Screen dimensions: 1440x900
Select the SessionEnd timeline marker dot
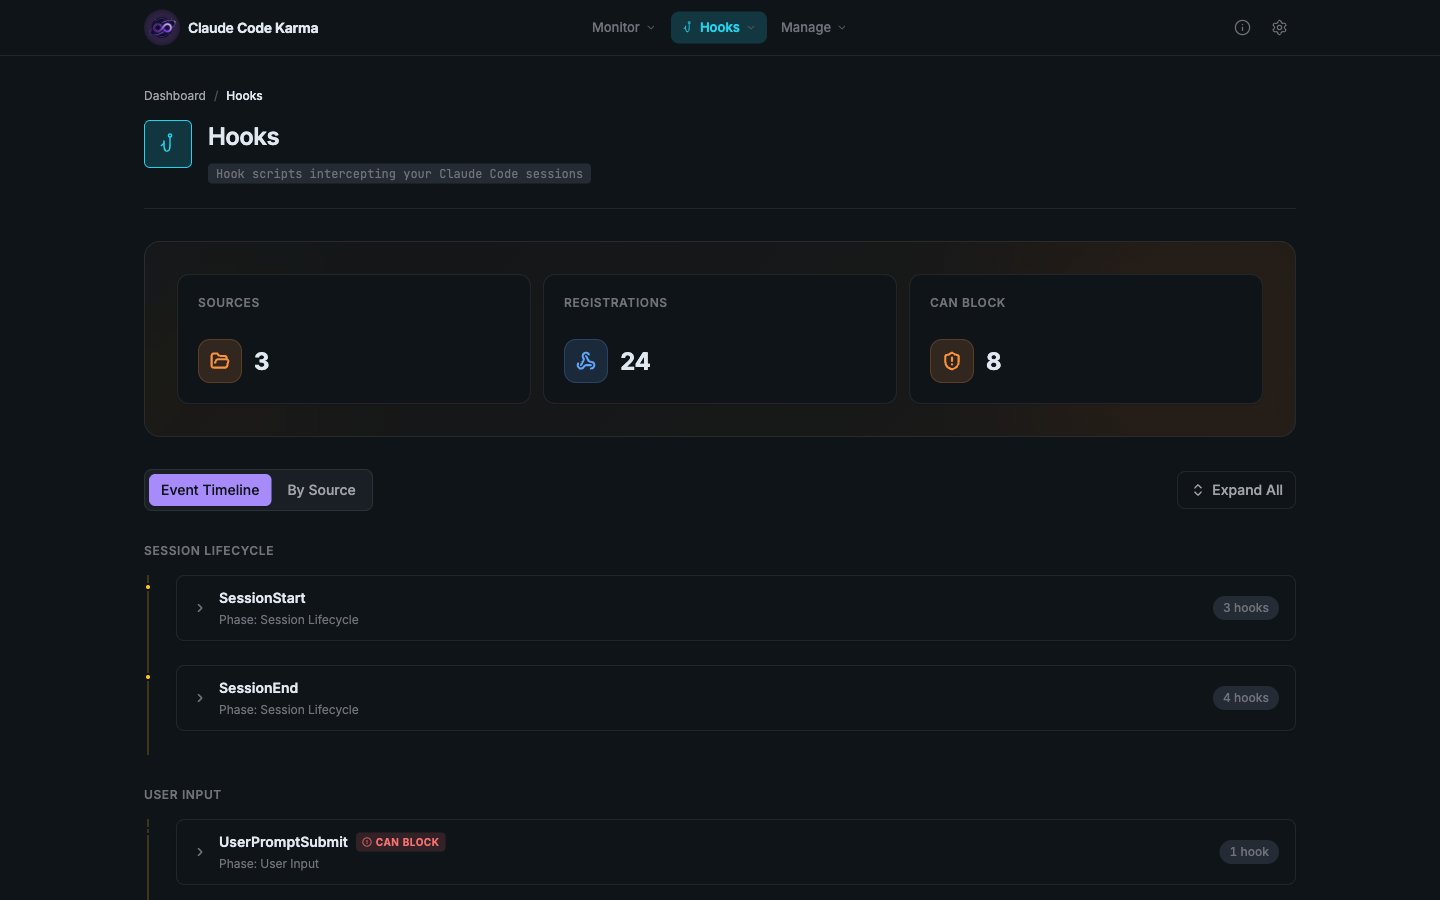(x=148, y=677)
